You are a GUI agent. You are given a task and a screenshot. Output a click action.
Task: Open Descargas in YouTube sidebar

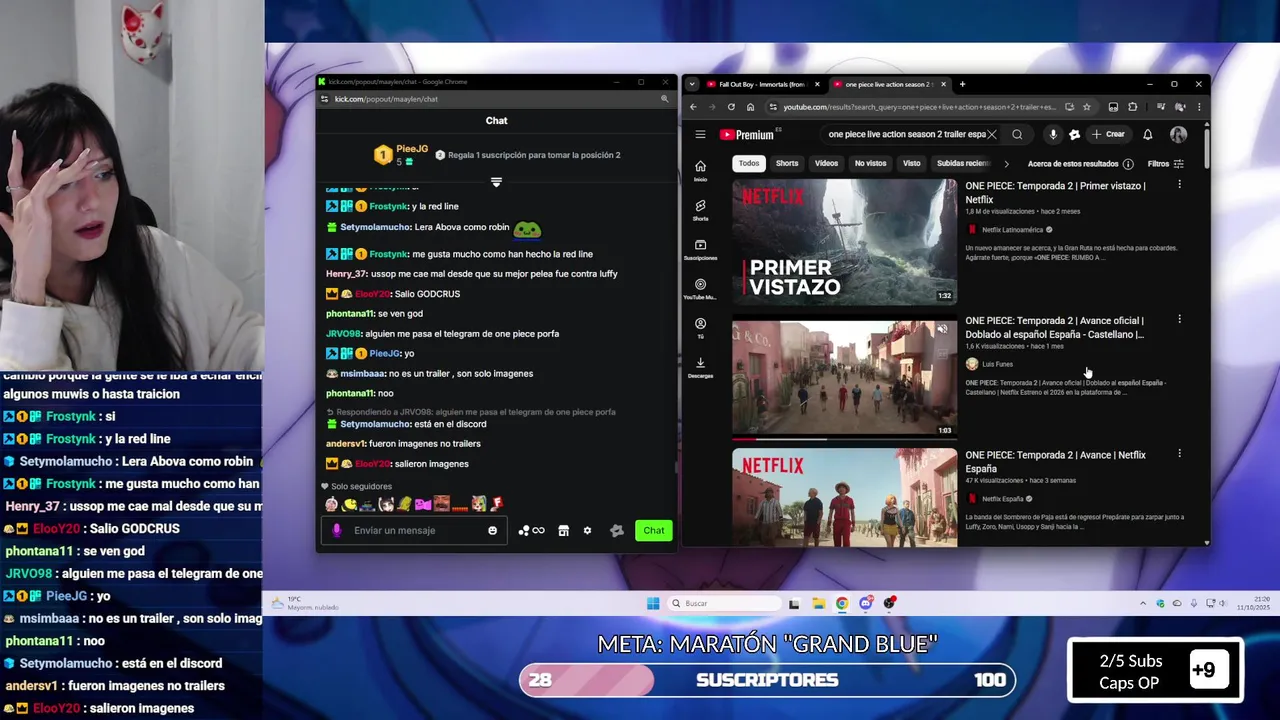point(700,367)
